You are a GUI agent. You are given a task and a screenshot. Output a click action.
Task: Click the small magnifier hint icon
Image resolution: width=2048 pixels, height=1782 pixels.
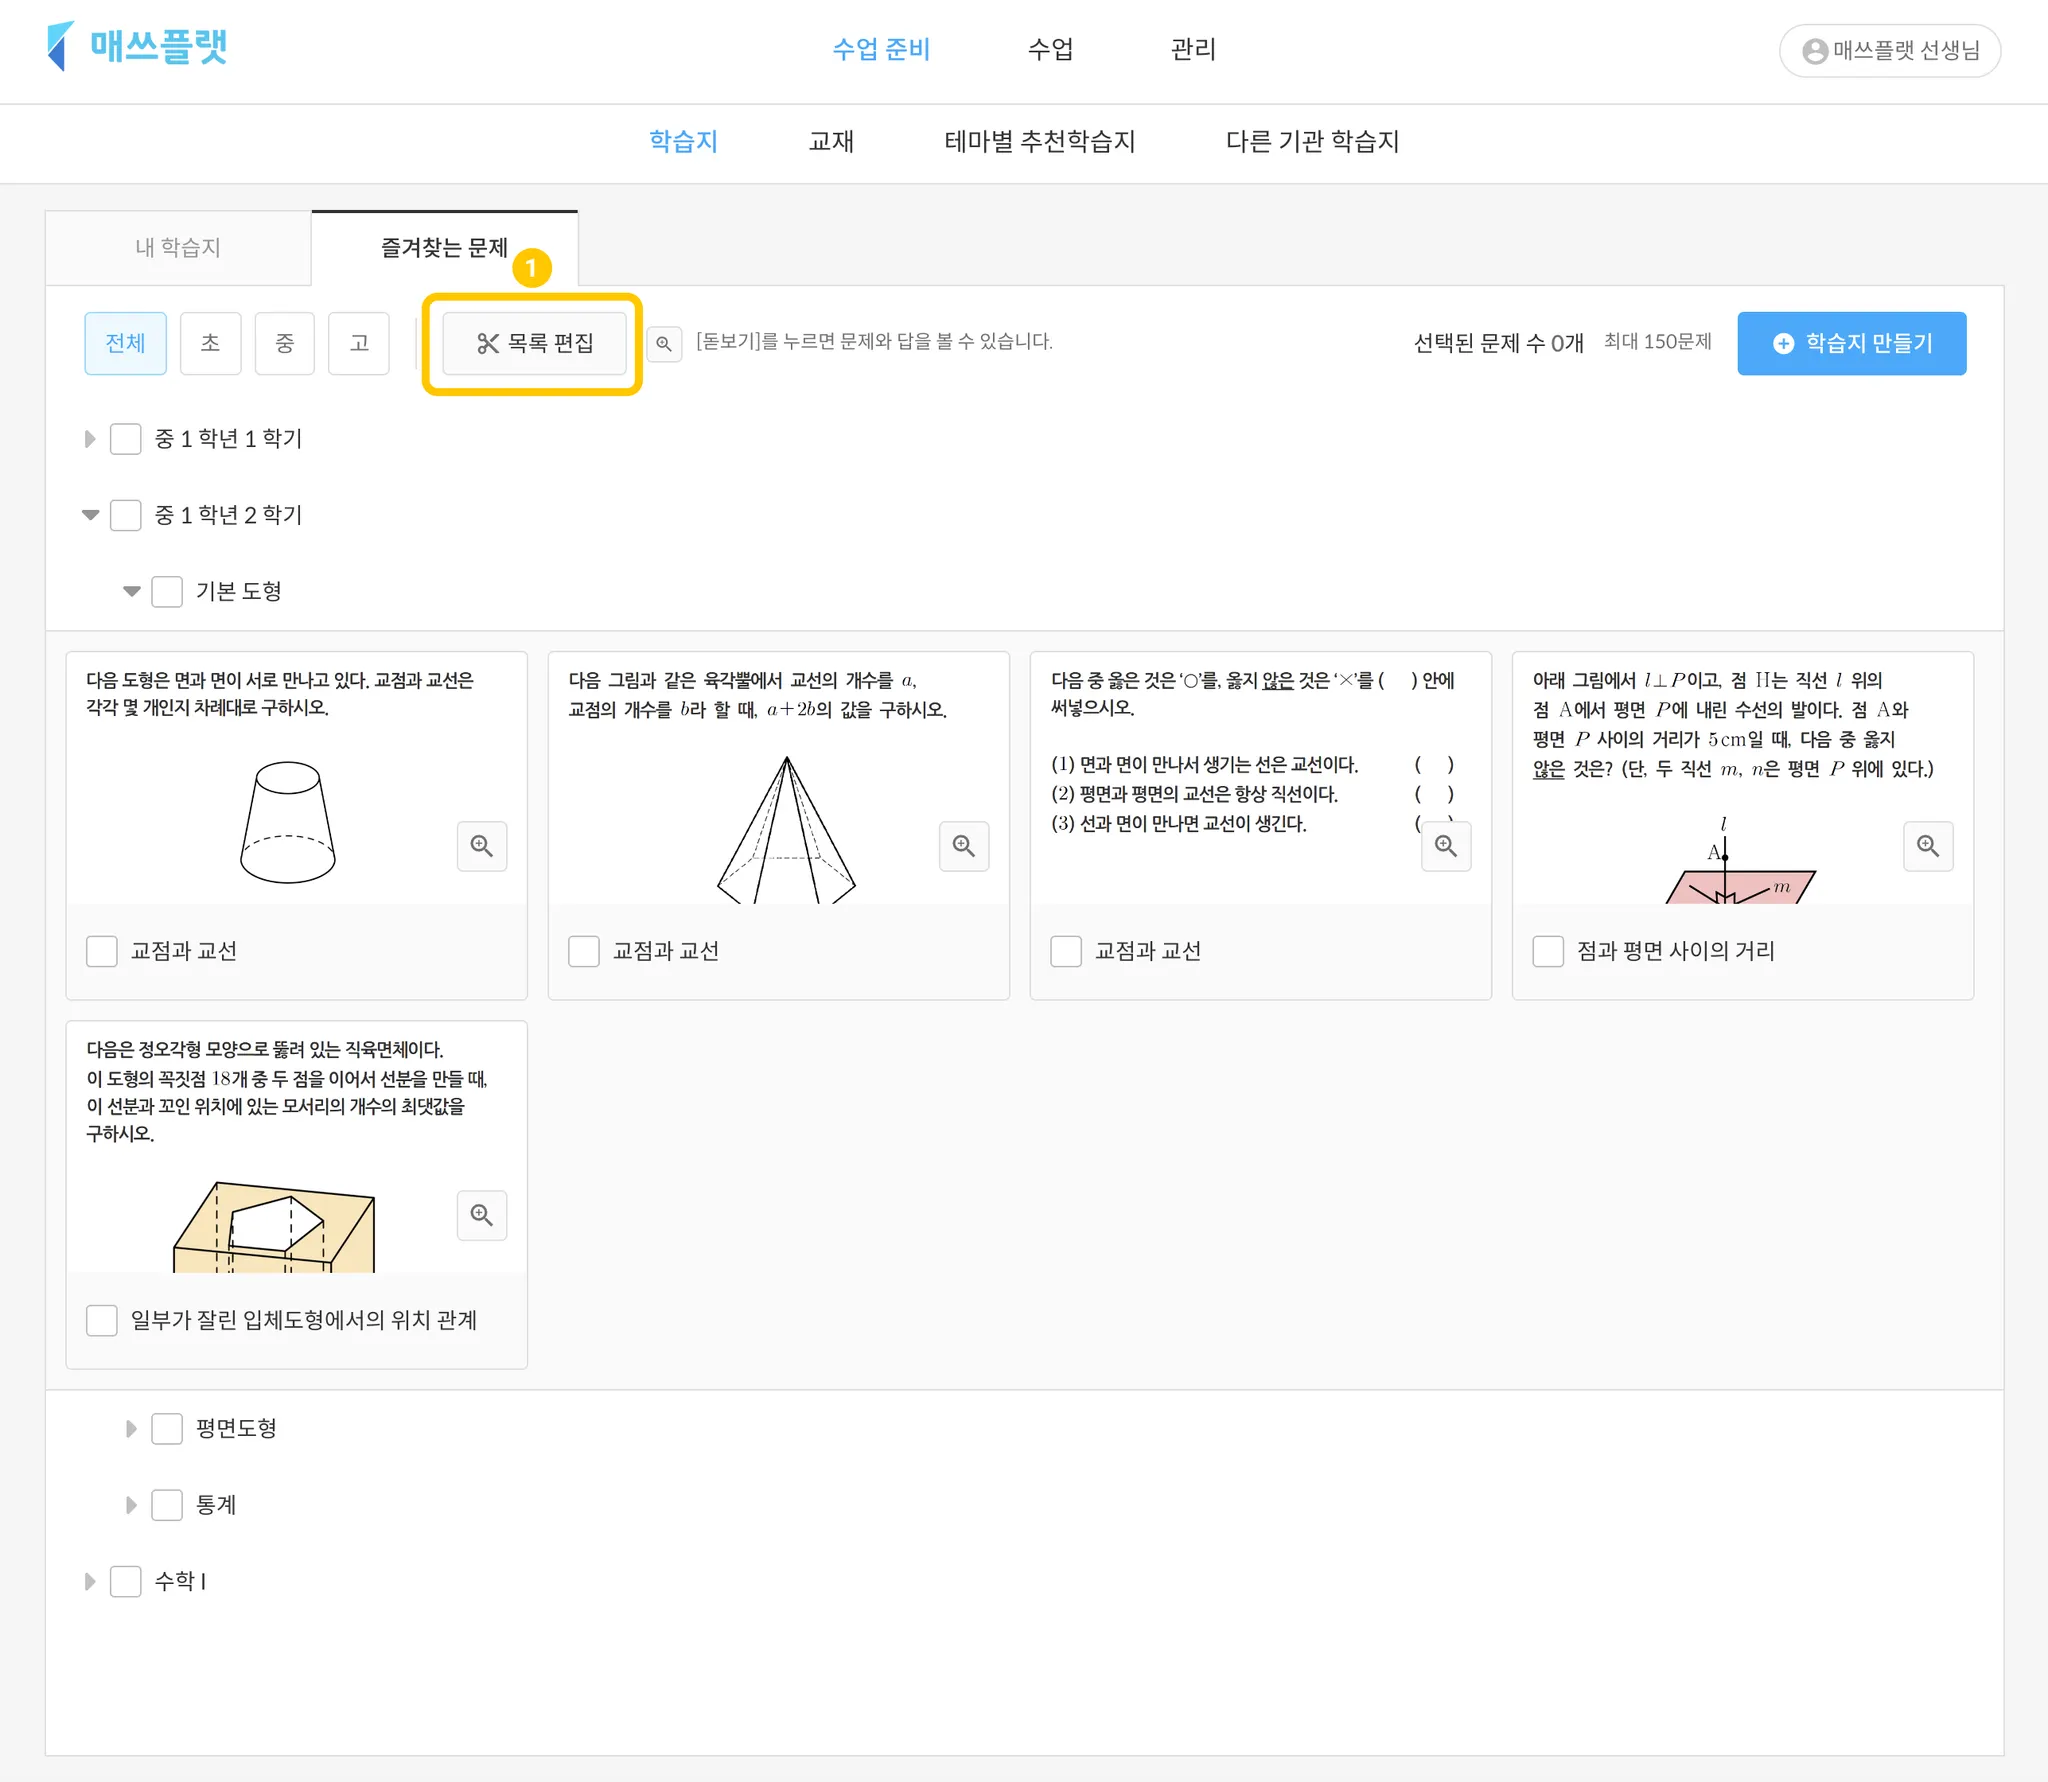coord(664,343)
